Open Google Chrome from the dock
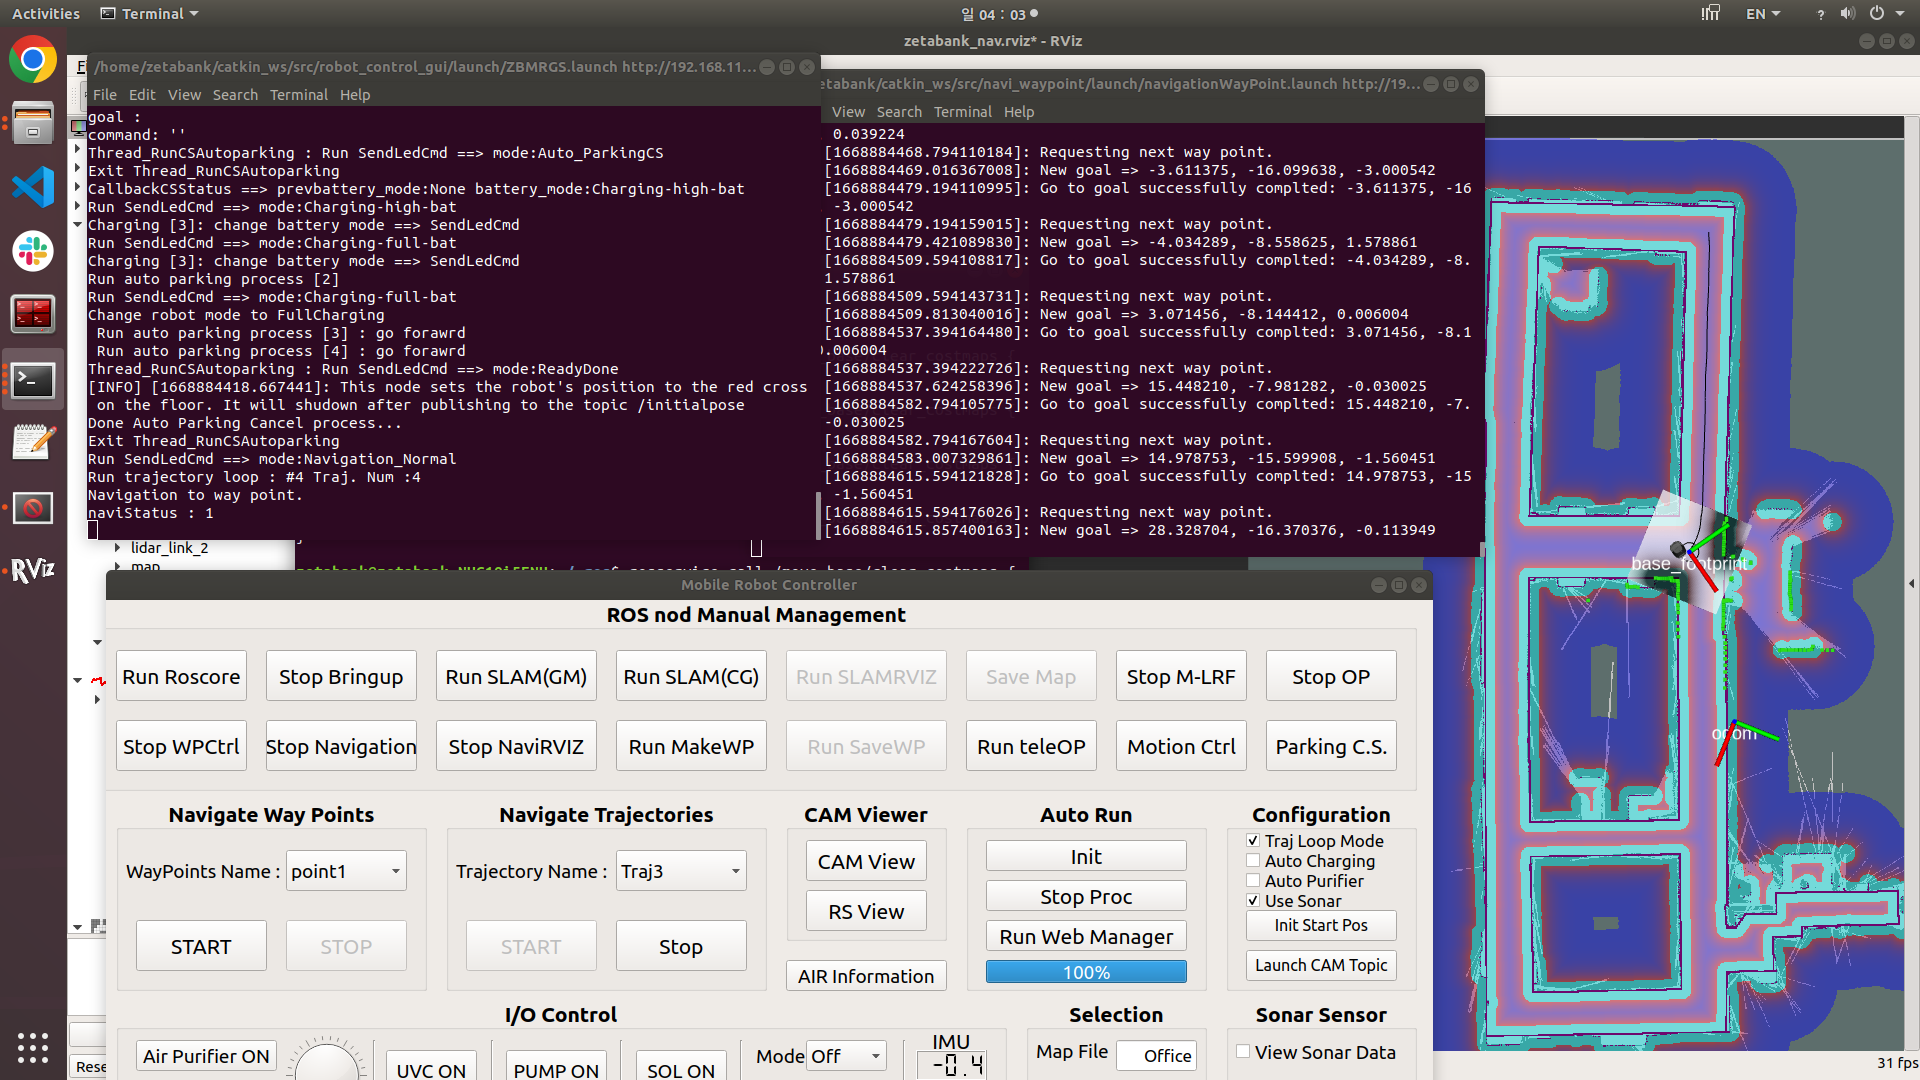 [x=33, y=61]
